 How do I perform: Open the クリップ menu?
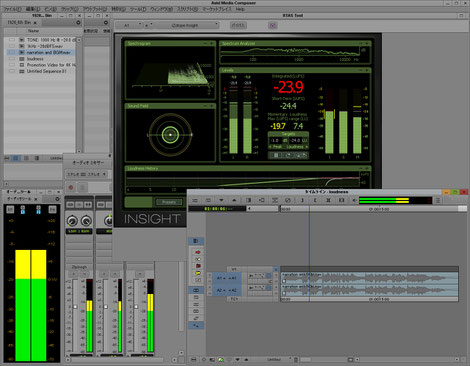pyautogui.click(x=70, y=9)
